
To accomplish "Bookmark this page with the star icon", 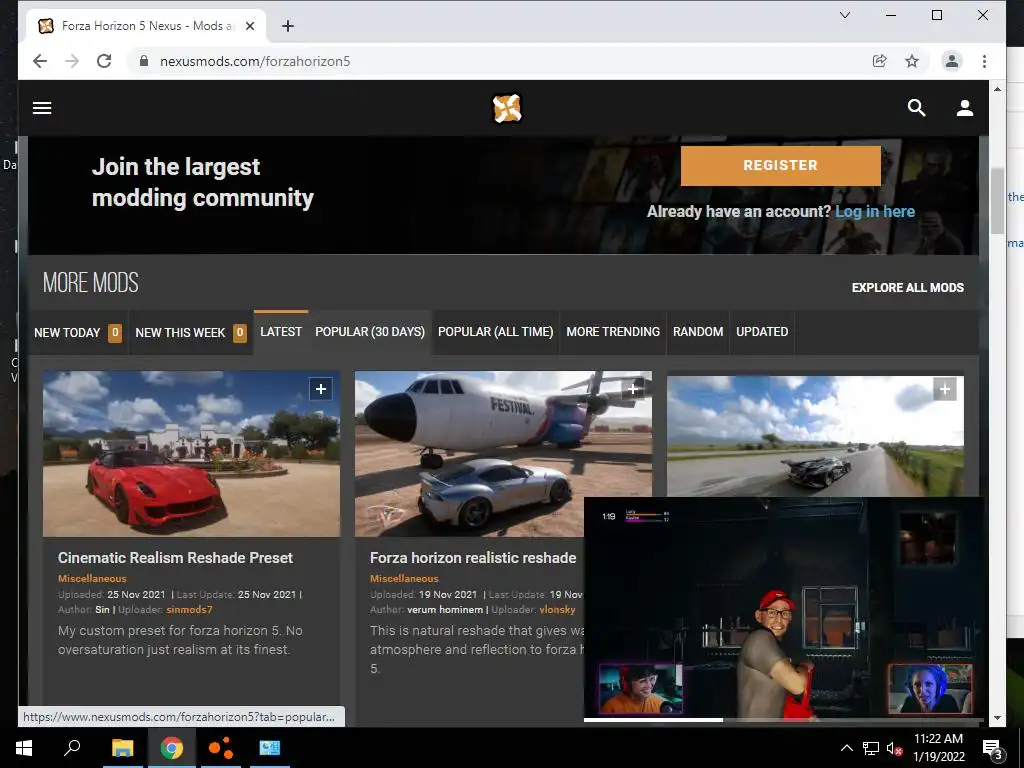I will pos(912,61).
